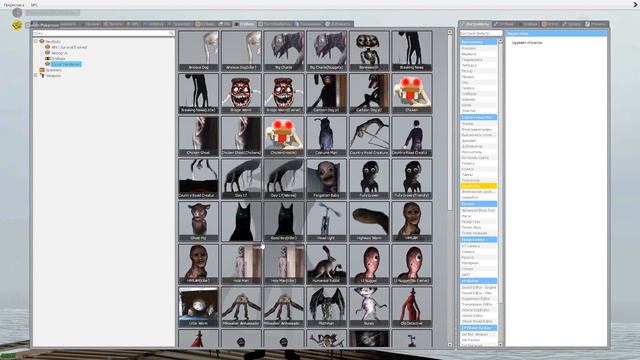The height and width of the screenshot is (360, 640).
Task: Click the yellow highlighted tool entry
Action: [x=478, y=186]
